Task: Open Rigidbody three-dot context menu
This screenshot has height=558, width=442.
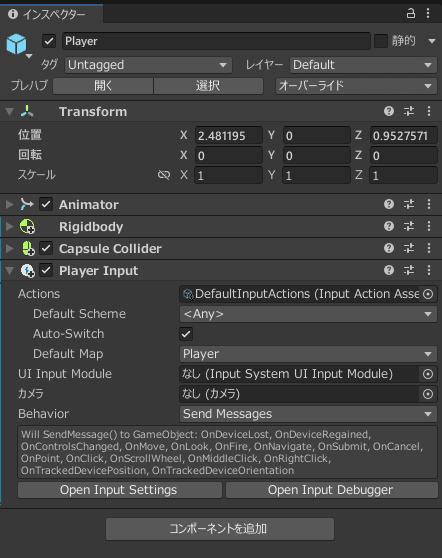Action: (429, 226)
